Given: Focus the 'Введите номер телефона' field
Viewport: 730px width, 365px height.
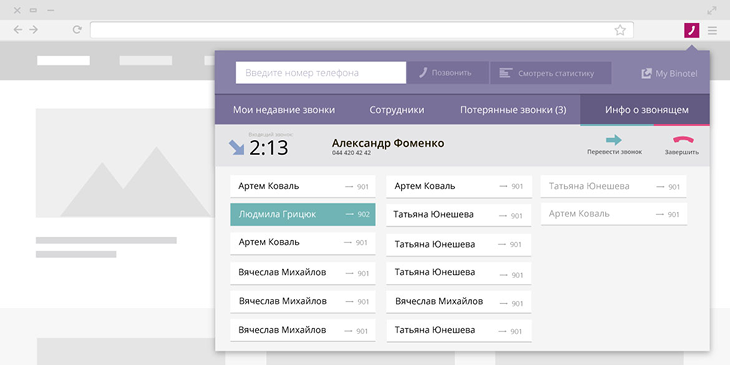Looking at the screenshot, I should (321, 73).
